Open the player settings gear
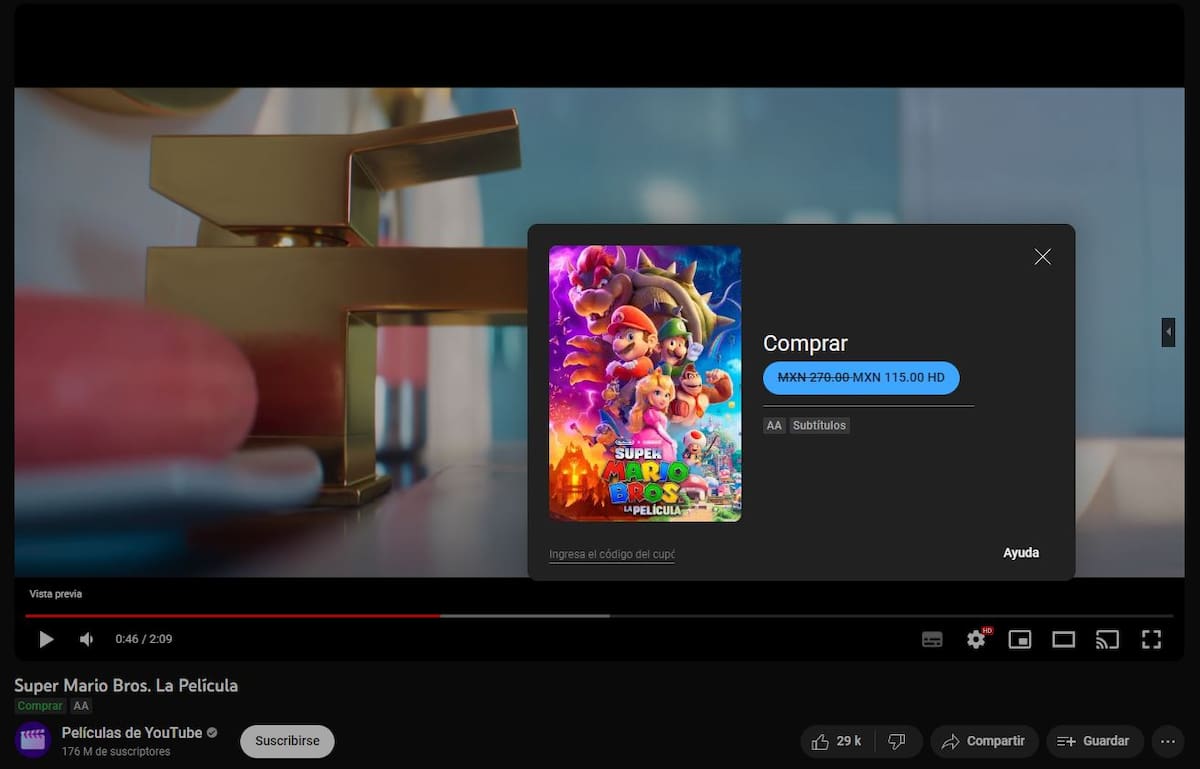 click(976, 639)
